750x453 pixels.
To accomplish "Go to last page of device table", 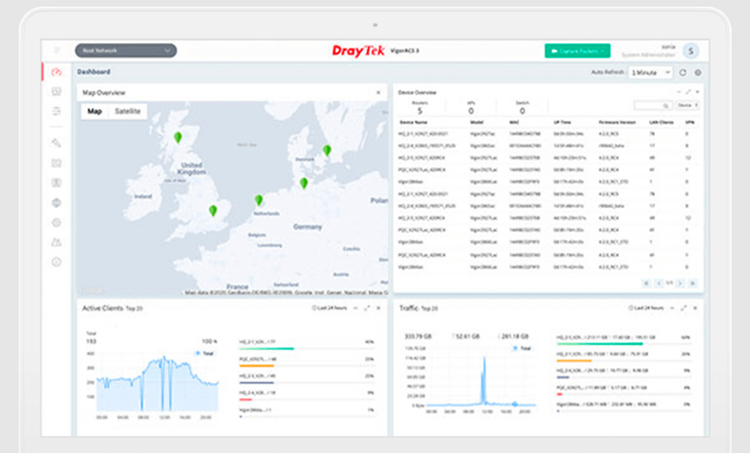I will pos(693,283).
